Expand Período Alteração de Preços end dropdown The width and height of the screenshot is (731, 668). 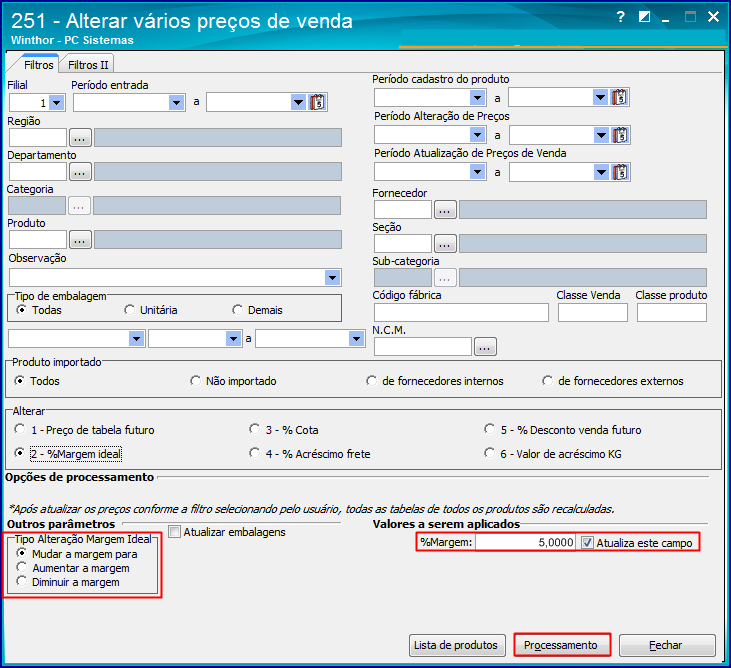[601, 135]
